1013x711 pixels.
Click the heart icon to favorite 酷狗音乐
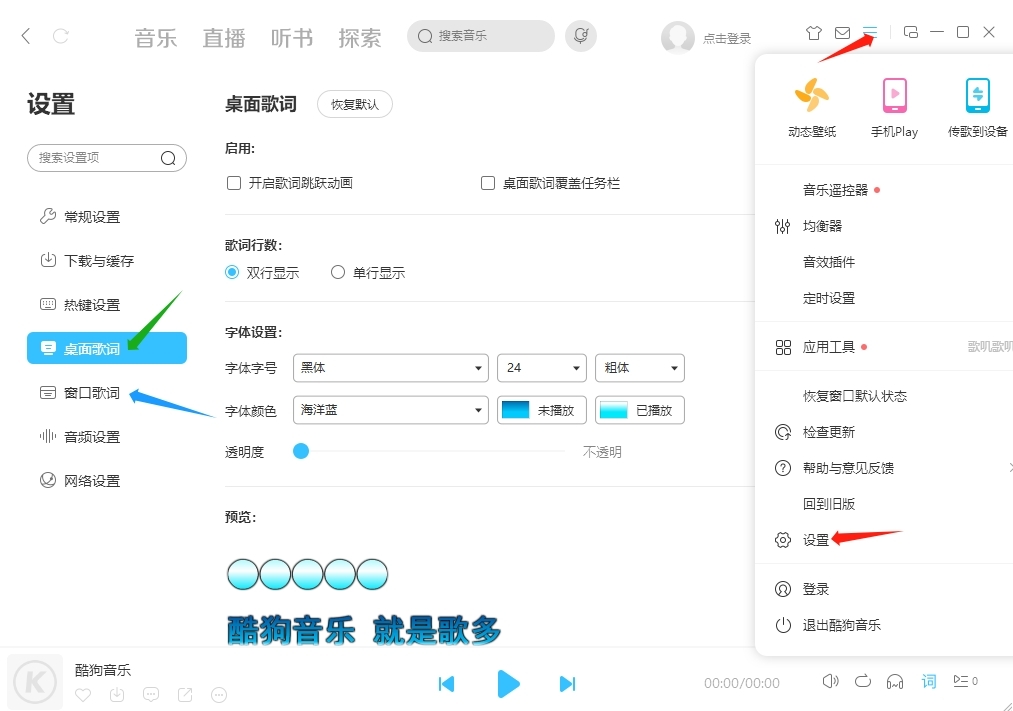[x=82, y=695]
